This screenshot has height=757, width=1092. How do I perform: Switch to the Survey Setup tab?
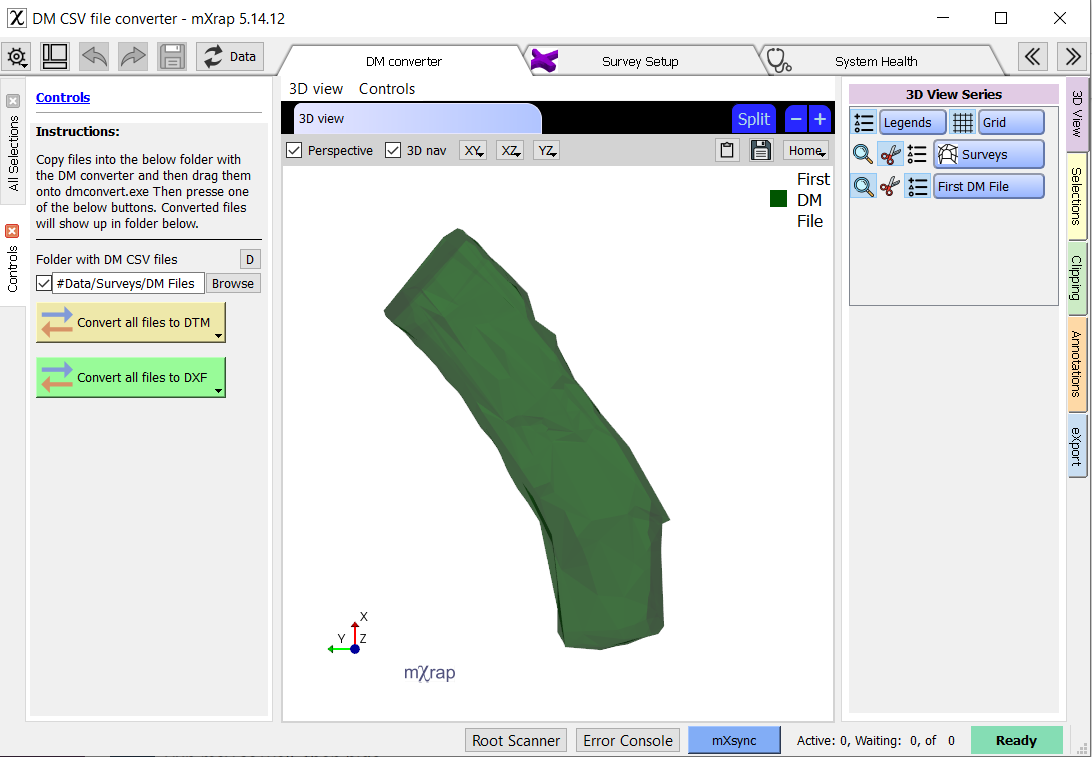click(640, 61)
